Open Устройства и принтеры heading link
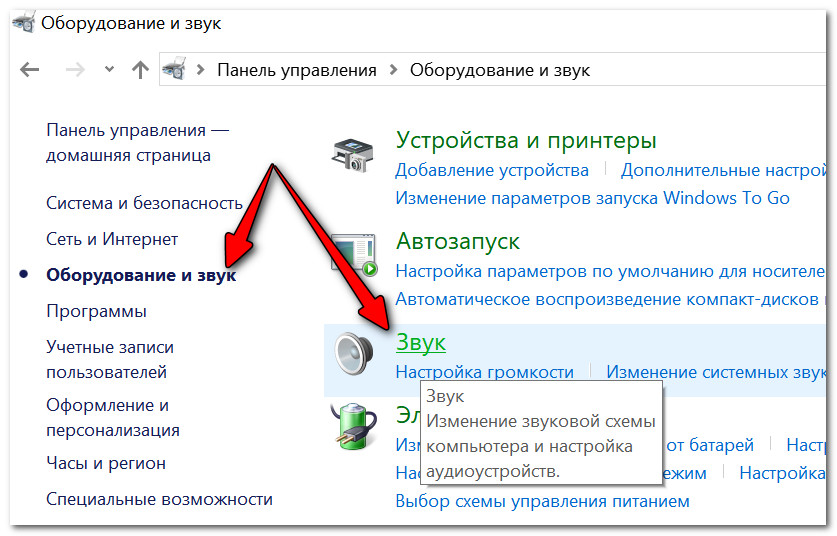 pyautogui.click(x=525, y=140)
